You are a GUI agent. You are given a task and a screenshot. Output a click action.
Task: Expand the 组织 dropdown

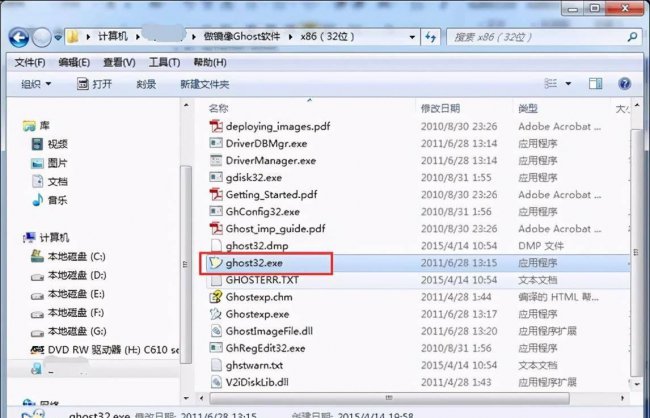coord(36,84)
